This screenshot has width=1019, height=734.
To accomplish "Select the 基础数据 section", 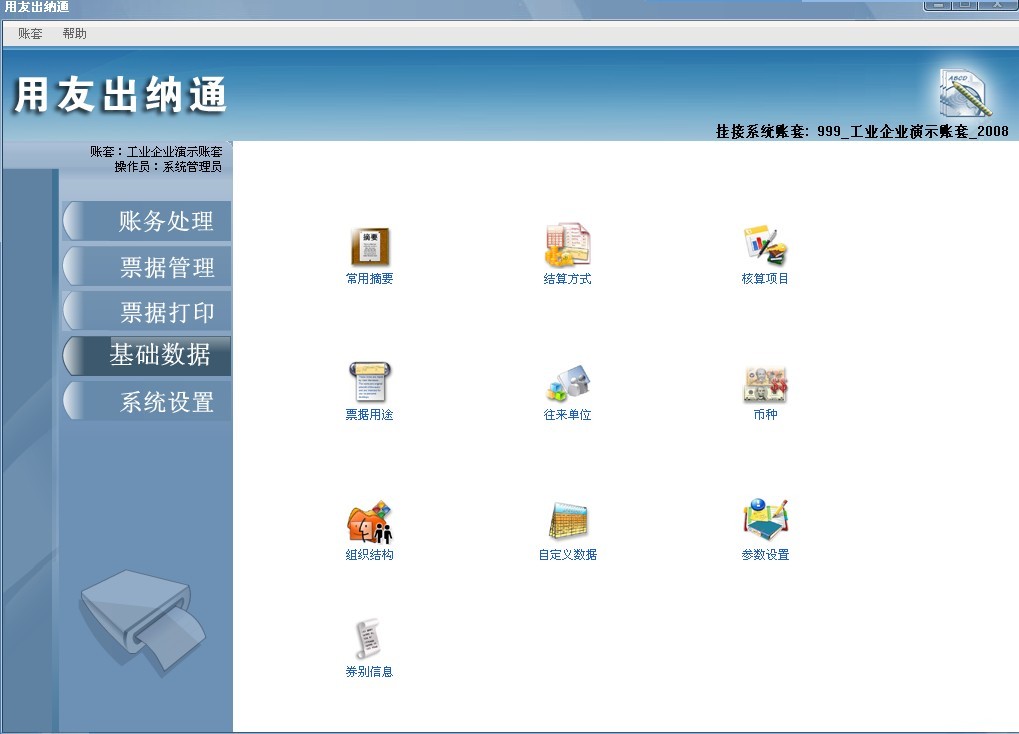I will [x=147, y=356].
